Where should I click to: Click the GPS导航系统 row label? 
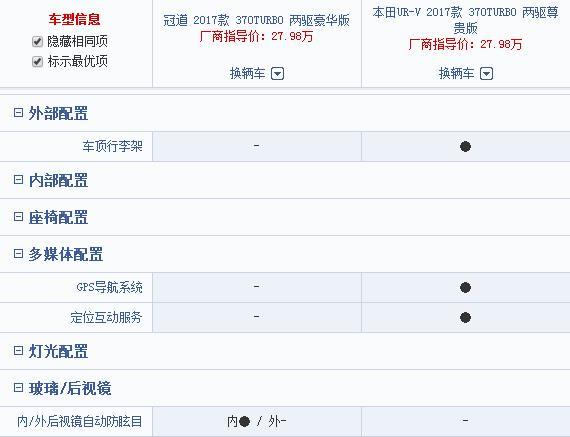tap(109, 287)
